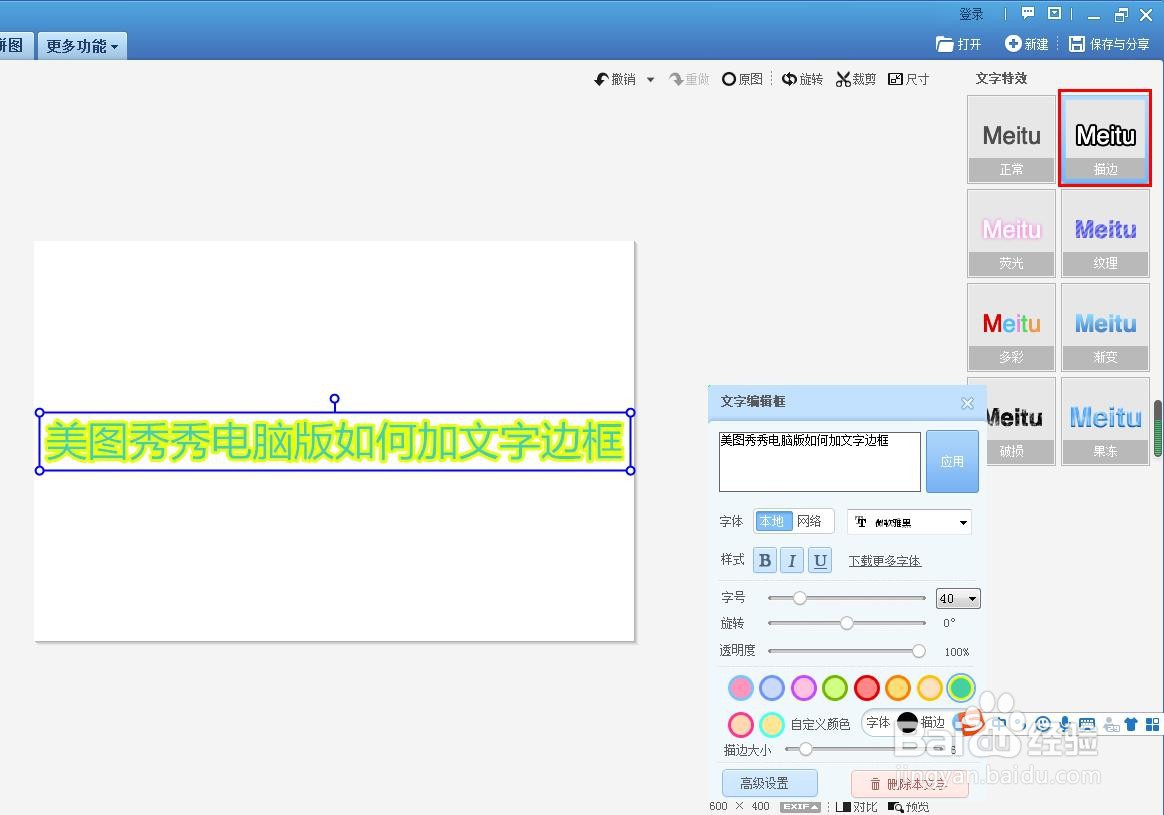Click the 透明度 opacity slider handle
This screenshot has height=815, width=1164.
(919, 651)
